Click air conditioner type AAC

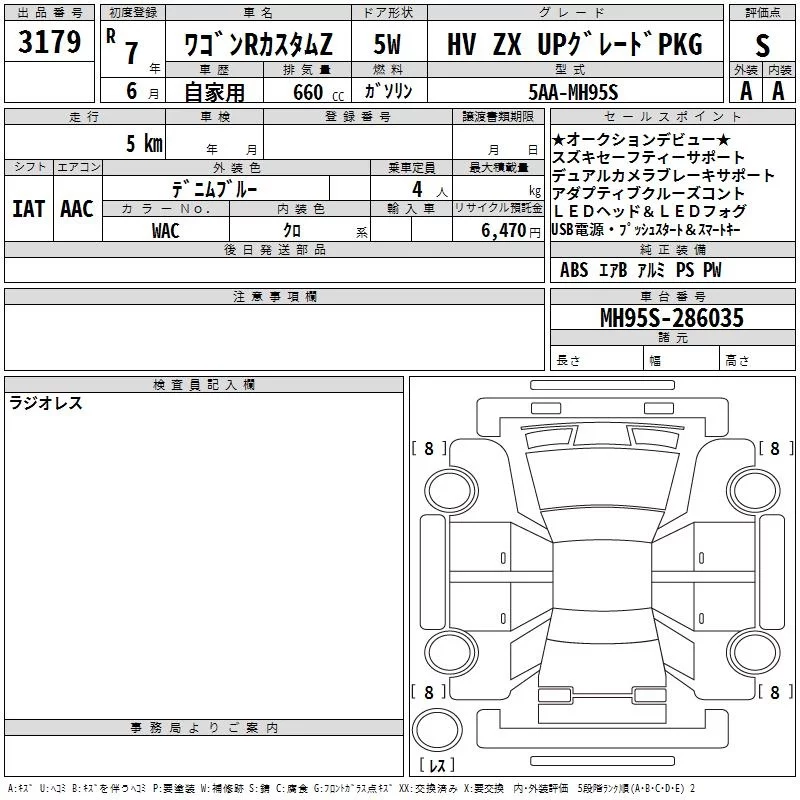pos(77,209)
